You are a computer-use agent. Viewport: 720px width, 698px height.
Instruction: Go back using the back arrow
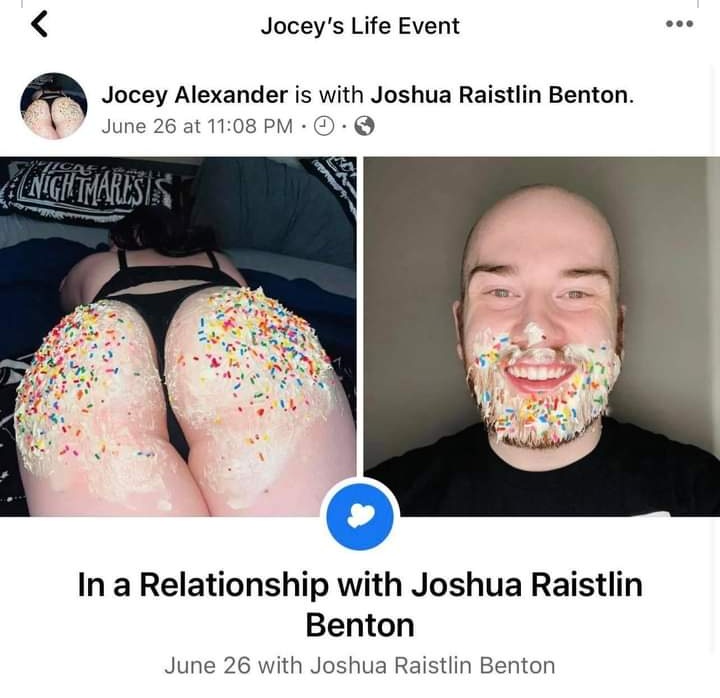click(x=40, y=24)
